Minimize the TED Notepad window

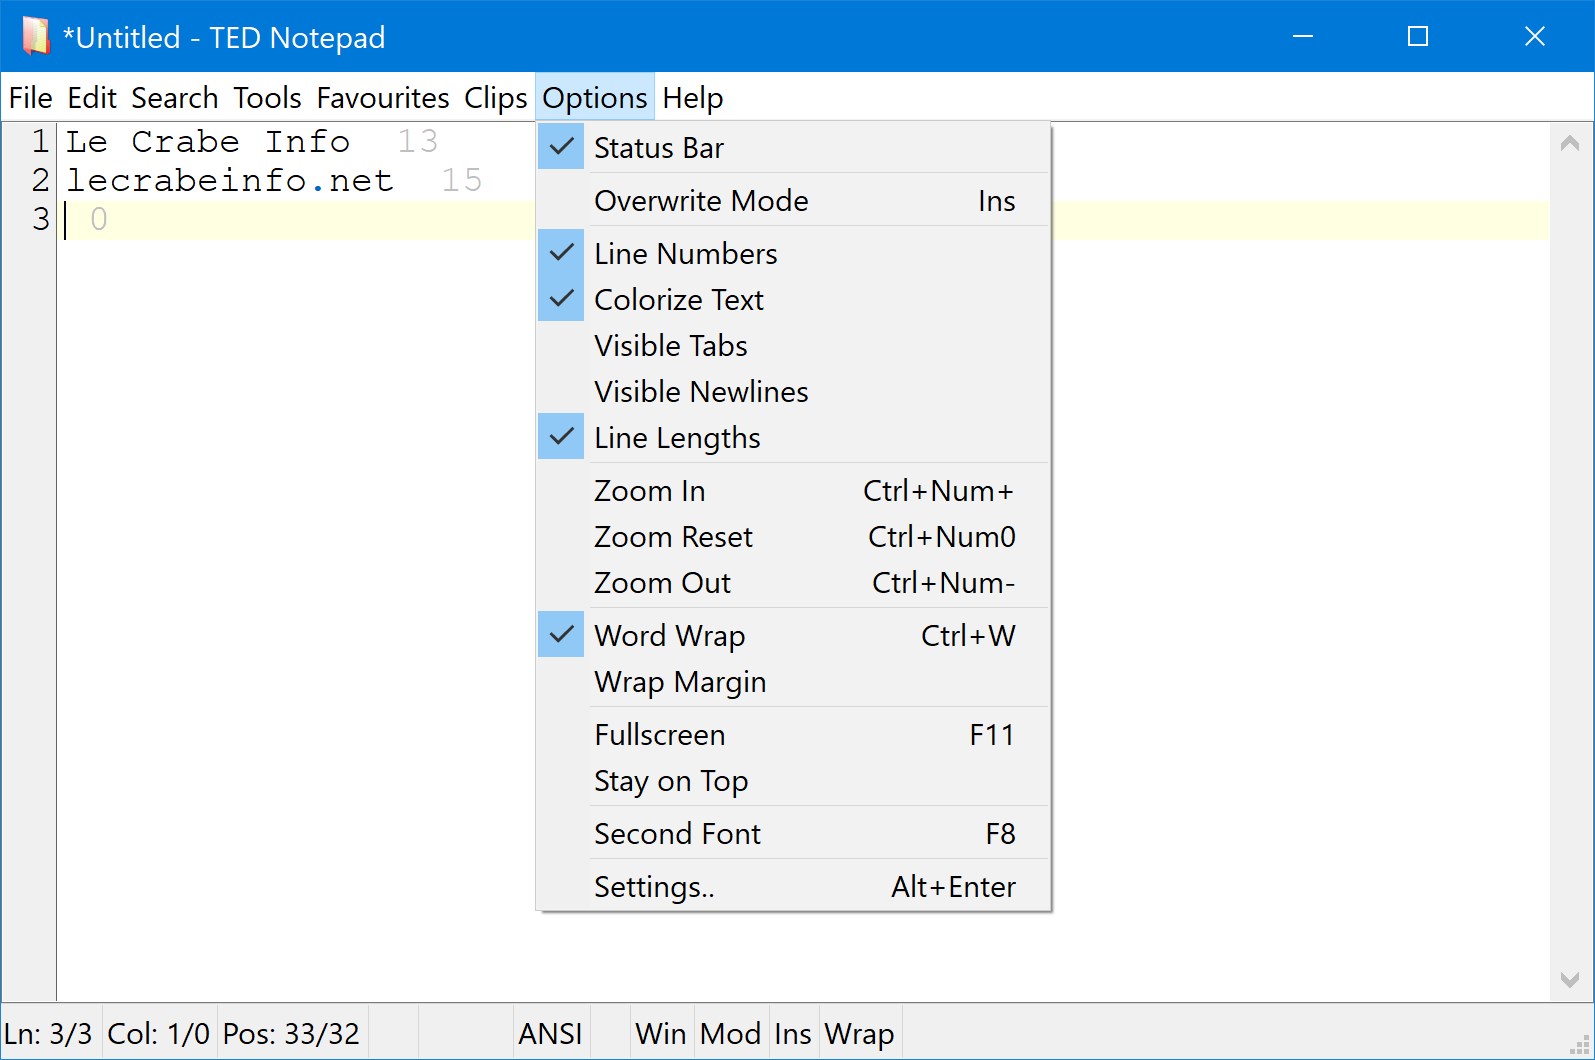click(1302, 37)
